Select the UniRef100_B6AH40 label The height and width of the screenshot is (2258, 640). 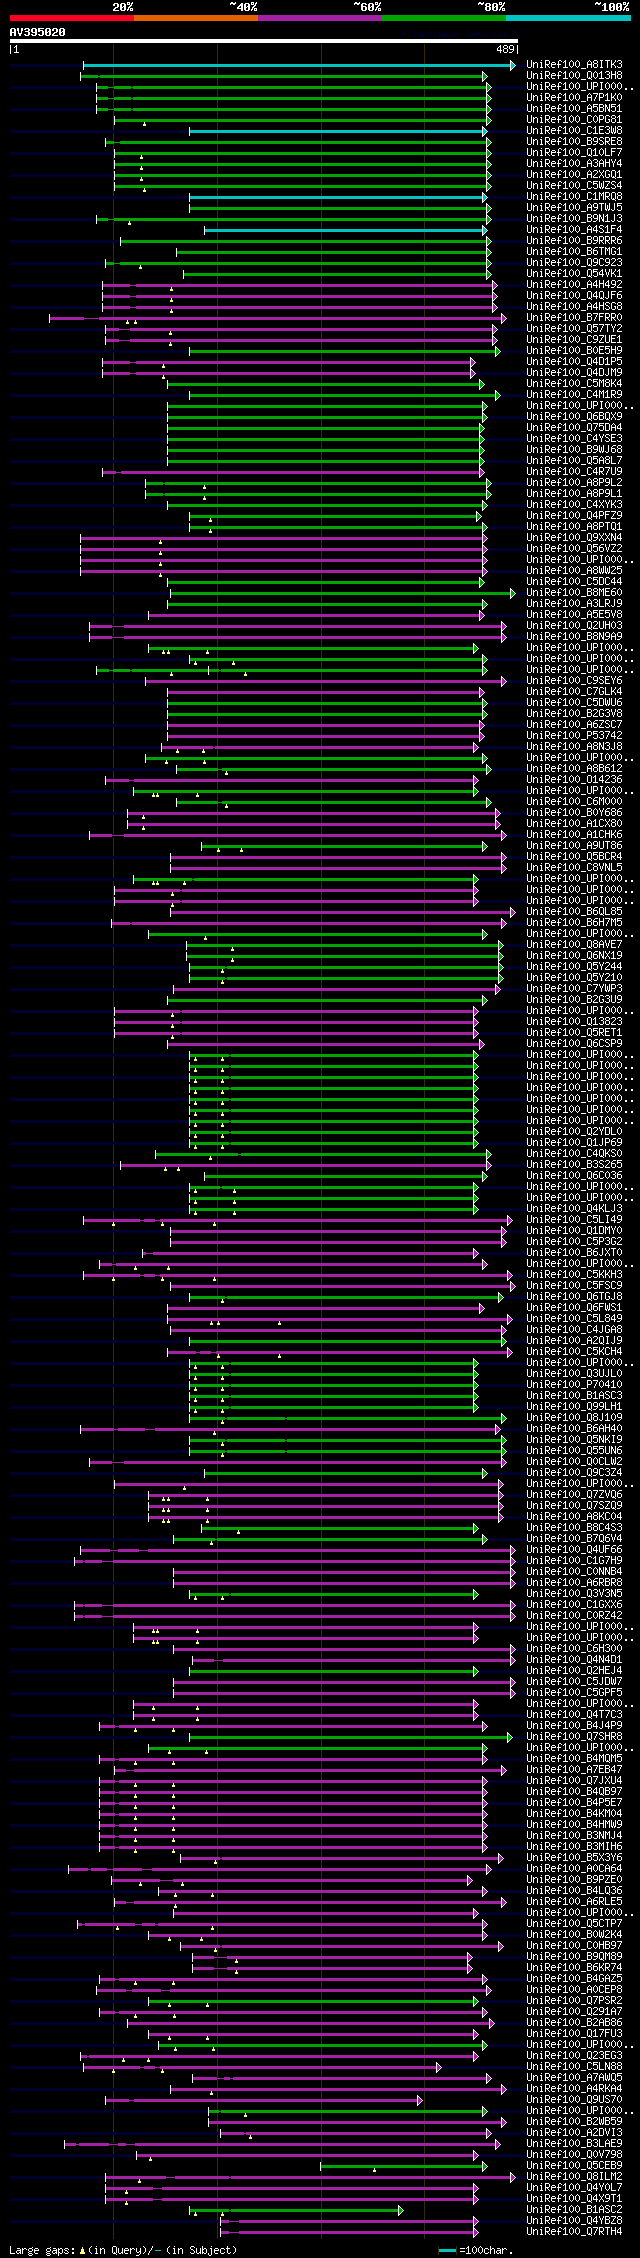coord(574,1429)
